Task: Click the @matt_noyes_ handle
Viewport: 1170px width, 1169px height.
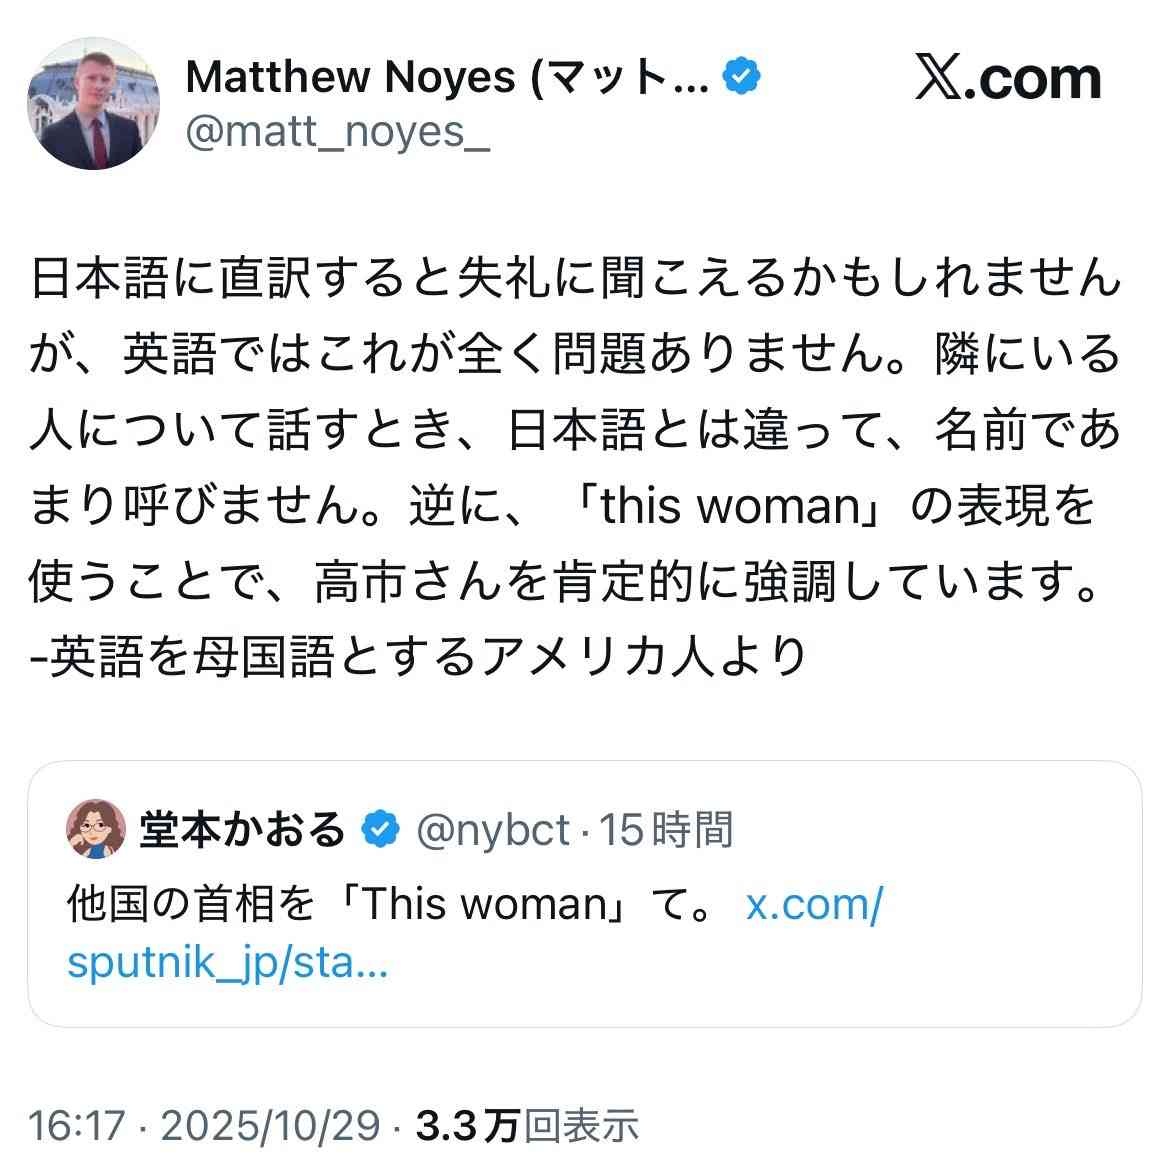Action: pyautogui.click(x=337, y=132)
